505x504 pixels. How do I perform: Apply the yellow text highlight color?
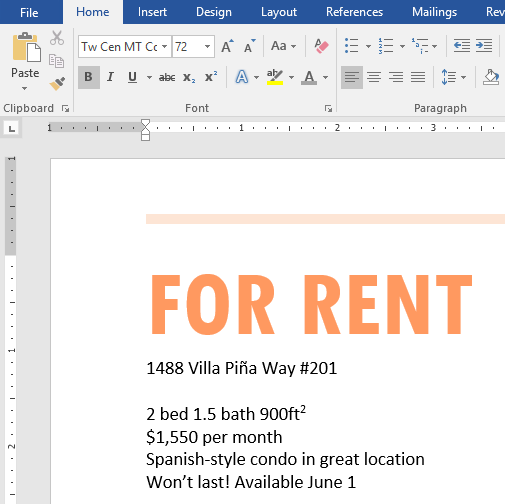(275, 77)
